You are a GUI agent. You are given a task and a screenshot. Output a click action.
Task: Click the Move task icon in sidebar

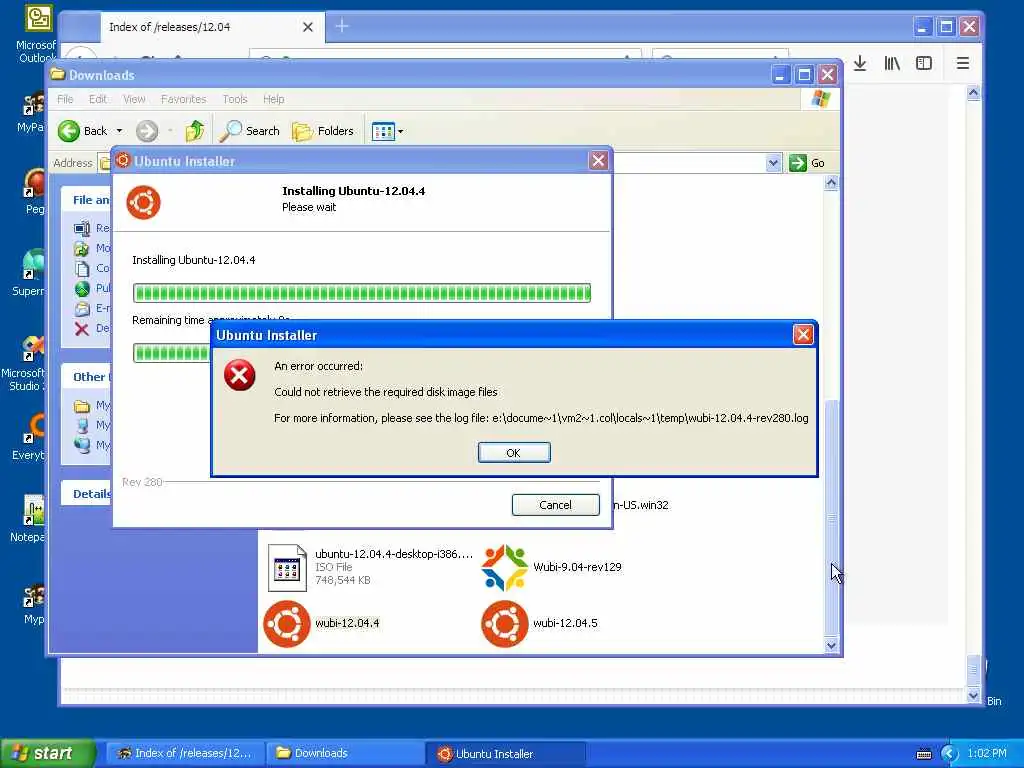click(82, 249)
